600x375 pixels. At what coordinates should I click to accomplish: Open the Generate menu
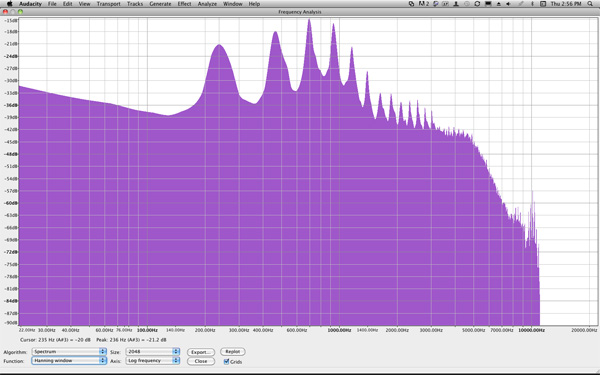click(160, 4)
